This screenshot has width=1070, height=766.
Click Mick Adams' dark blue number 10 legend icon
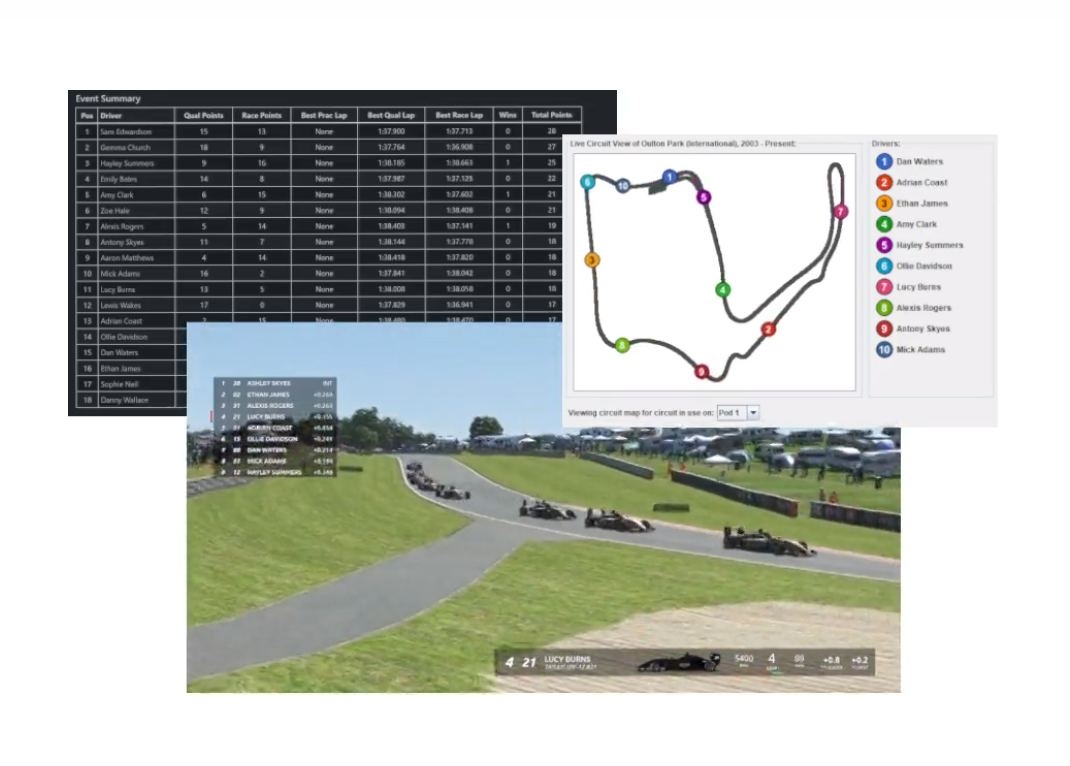pyautogui.click(x=884, y=349)
